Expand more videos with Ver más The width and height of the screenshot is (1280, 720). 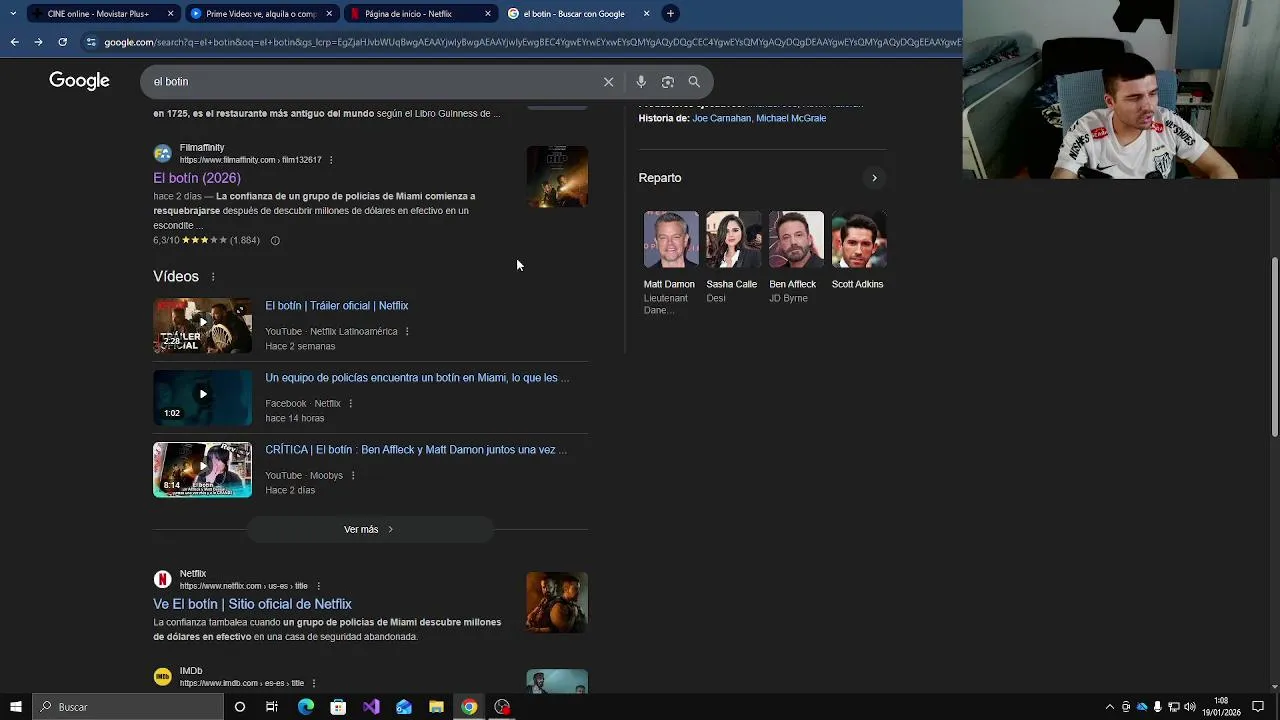pyautogui.click(x=370, y=529)
